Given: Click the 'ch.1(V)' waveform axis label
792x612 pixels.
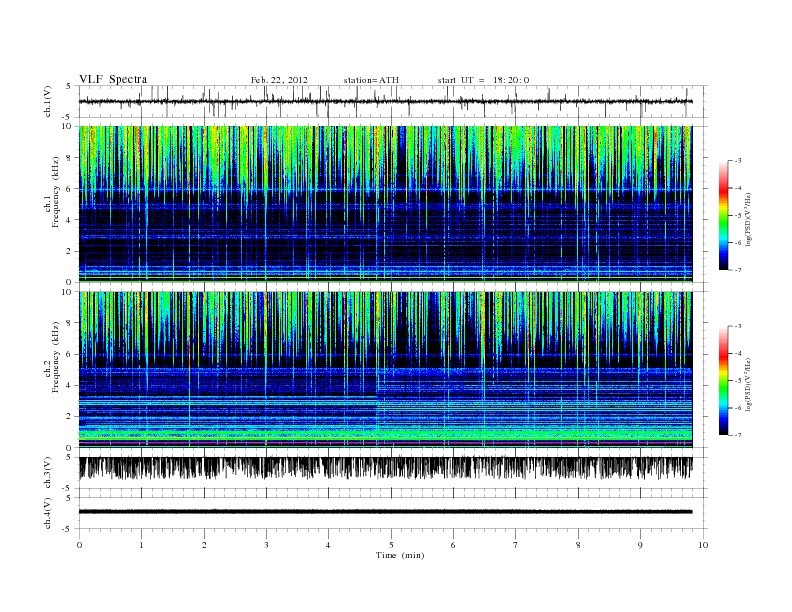Looking at the screenshot, I should pos(47,101).
